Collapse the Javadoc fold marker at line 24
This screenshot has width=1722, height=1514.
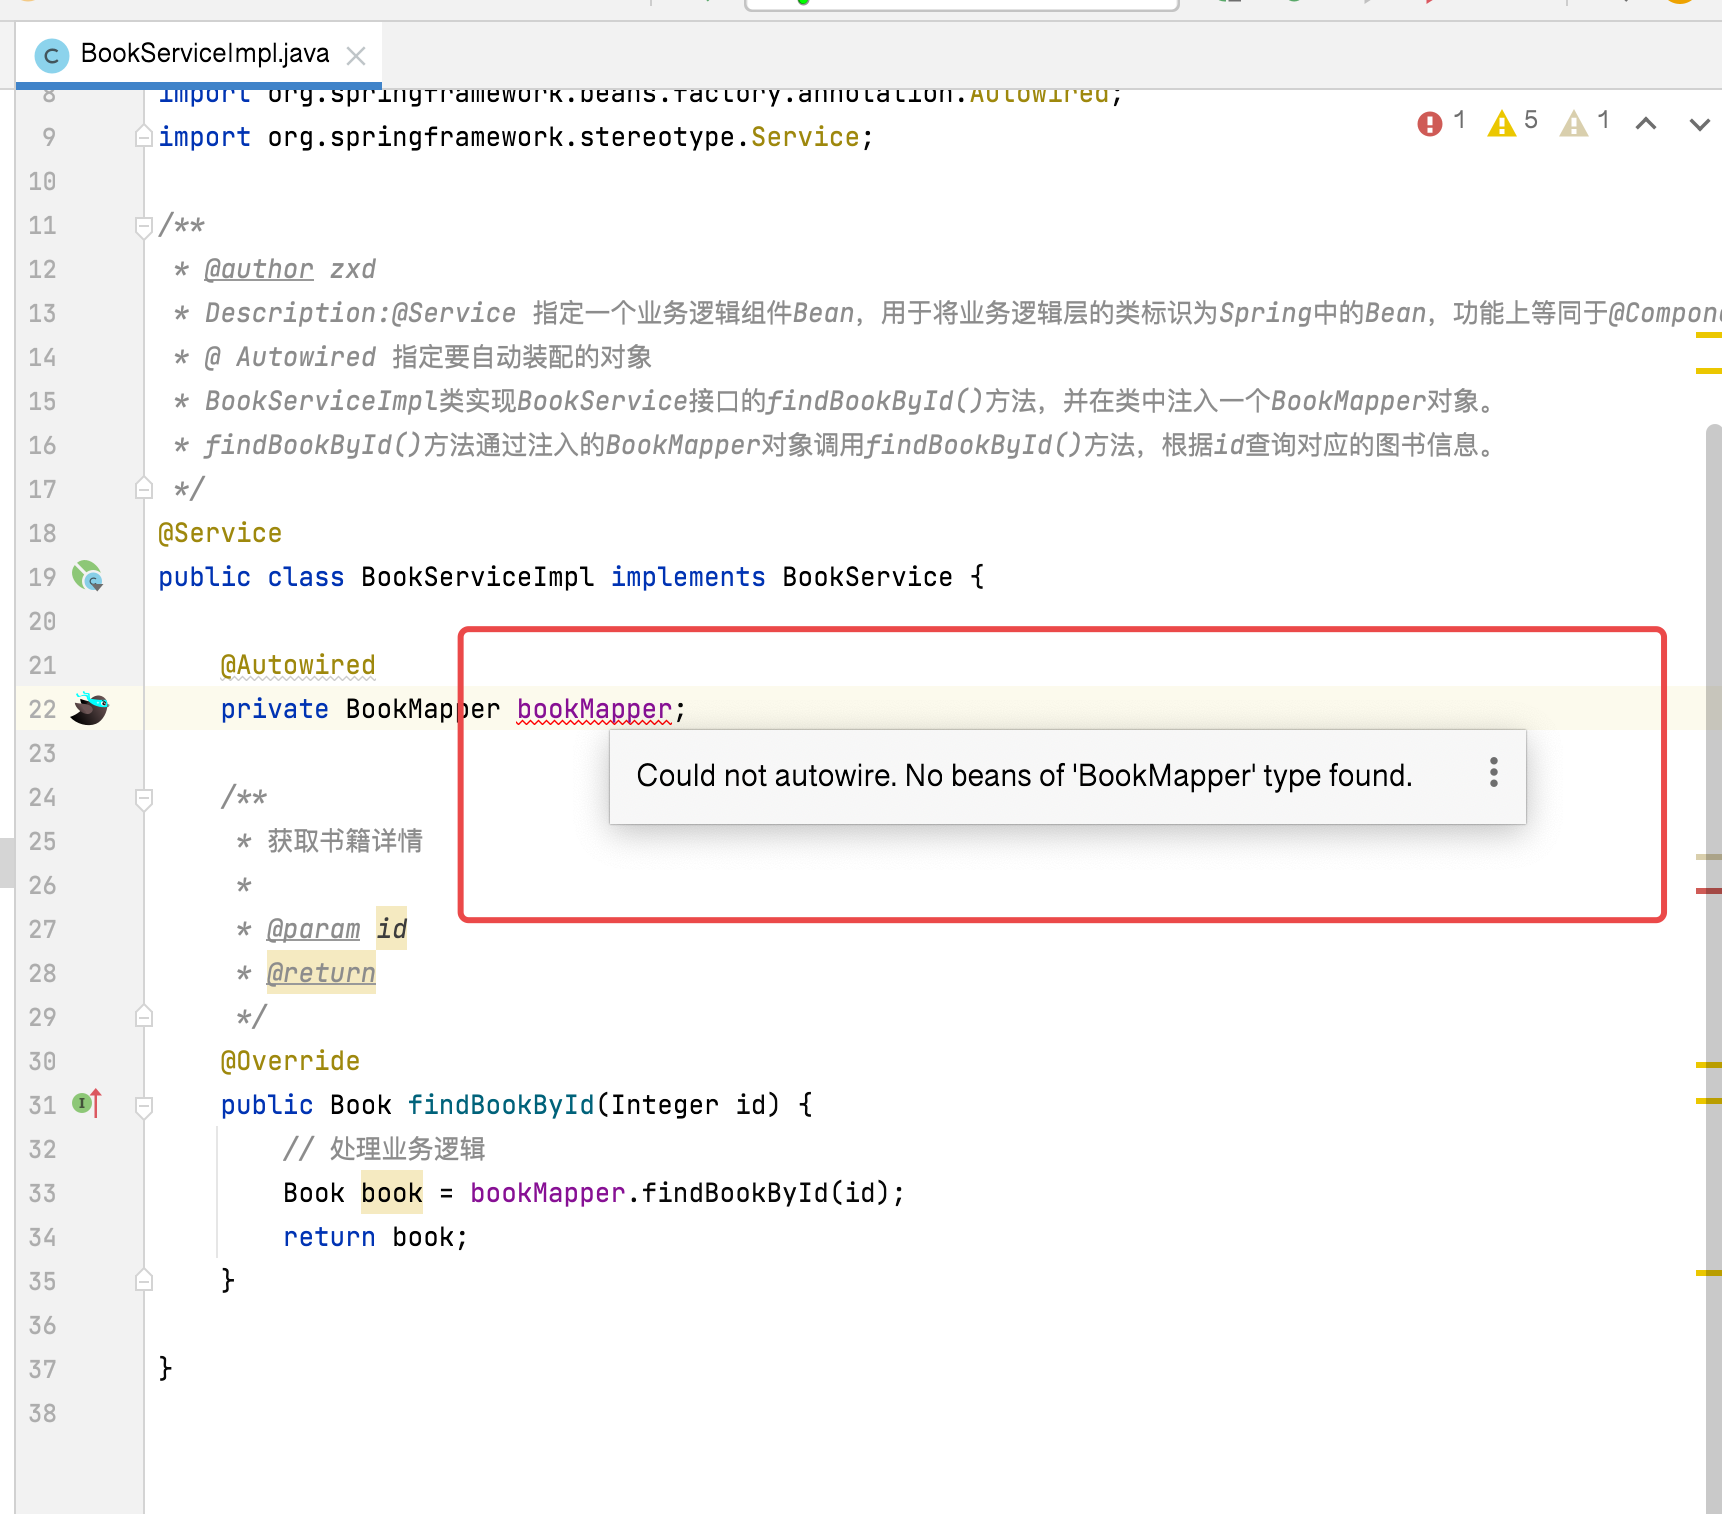[x=143, y=797]
